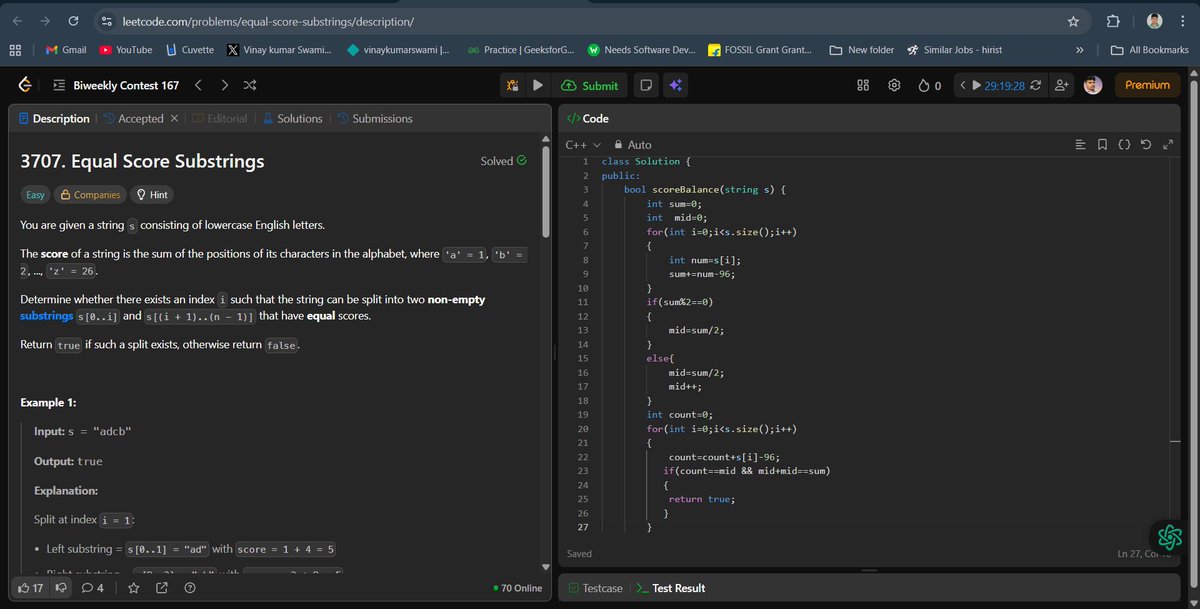Open the locked Companies tag

(x=91, y=195)
